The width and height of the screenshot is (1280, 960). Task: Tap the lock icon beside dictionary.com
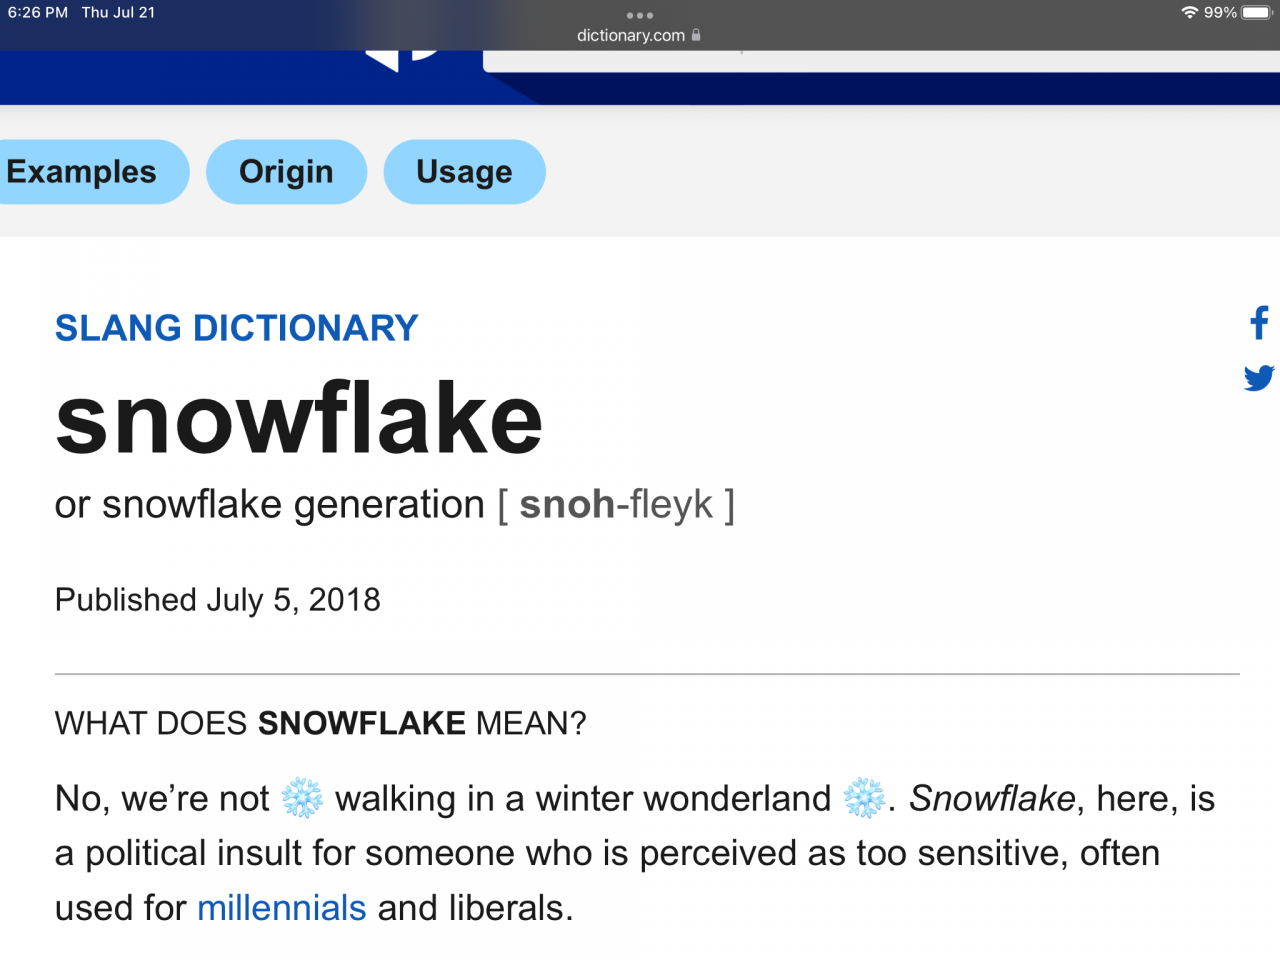(x=696, y=35)
